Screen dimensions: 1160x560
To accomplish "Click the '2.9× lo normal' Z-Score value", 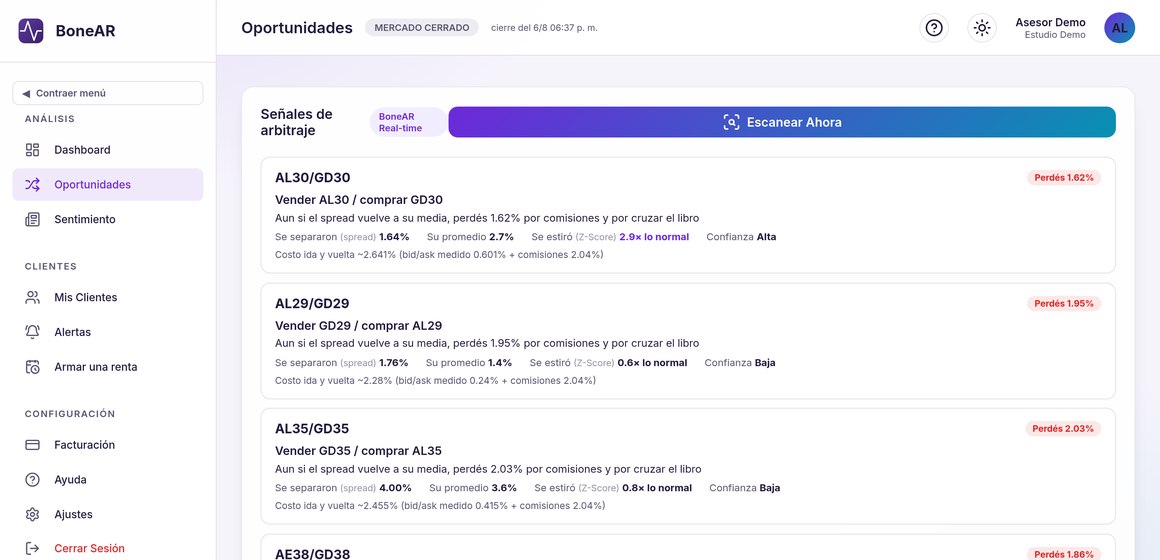I will [x=654, y=237].
